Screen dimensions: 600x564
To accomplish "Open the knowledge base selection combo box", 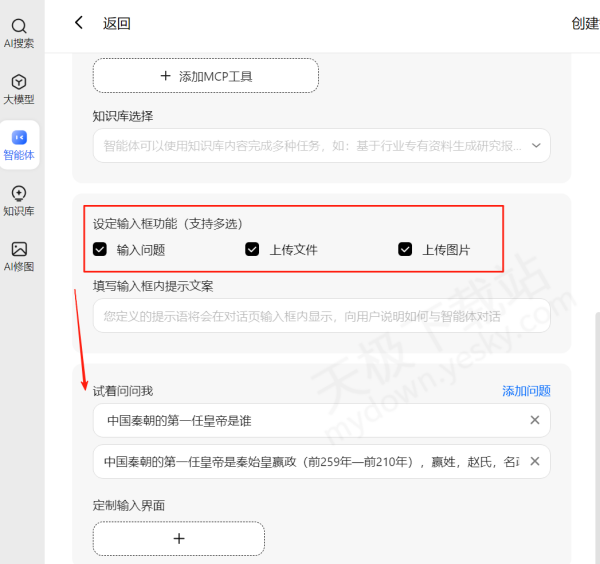I will [310, 146].
